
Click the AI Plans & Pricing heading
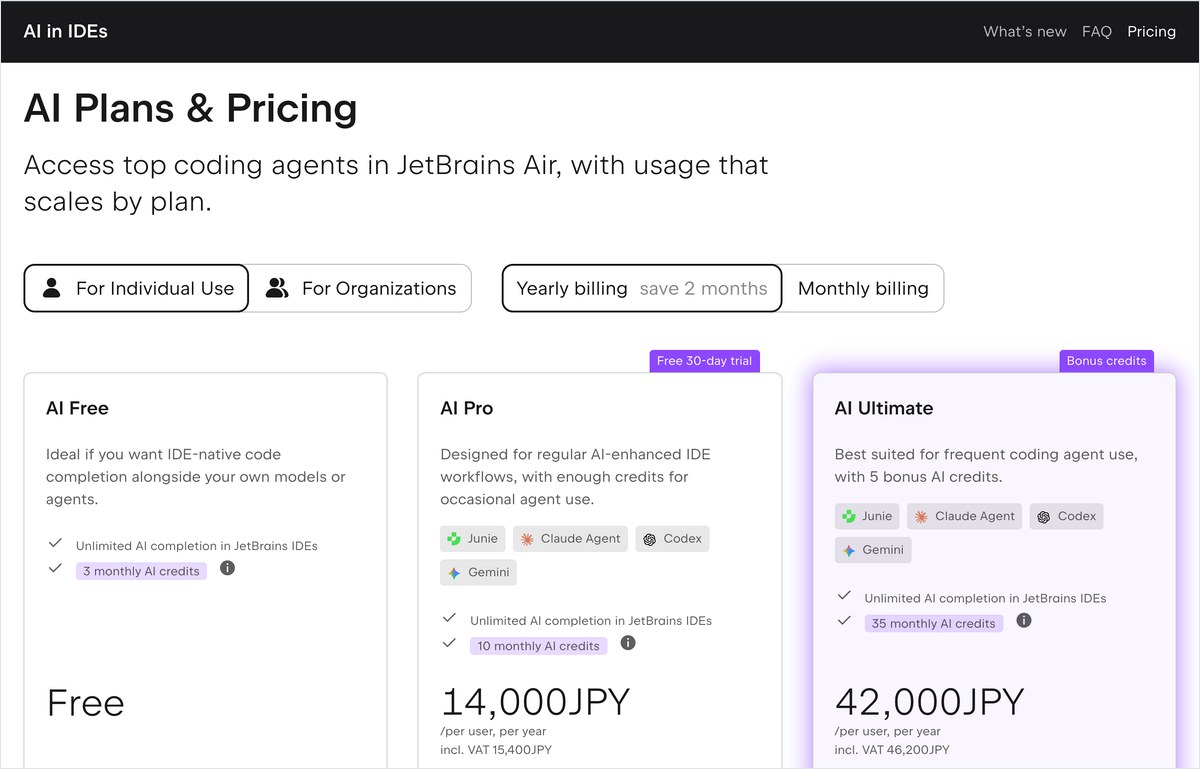(190, 108)
